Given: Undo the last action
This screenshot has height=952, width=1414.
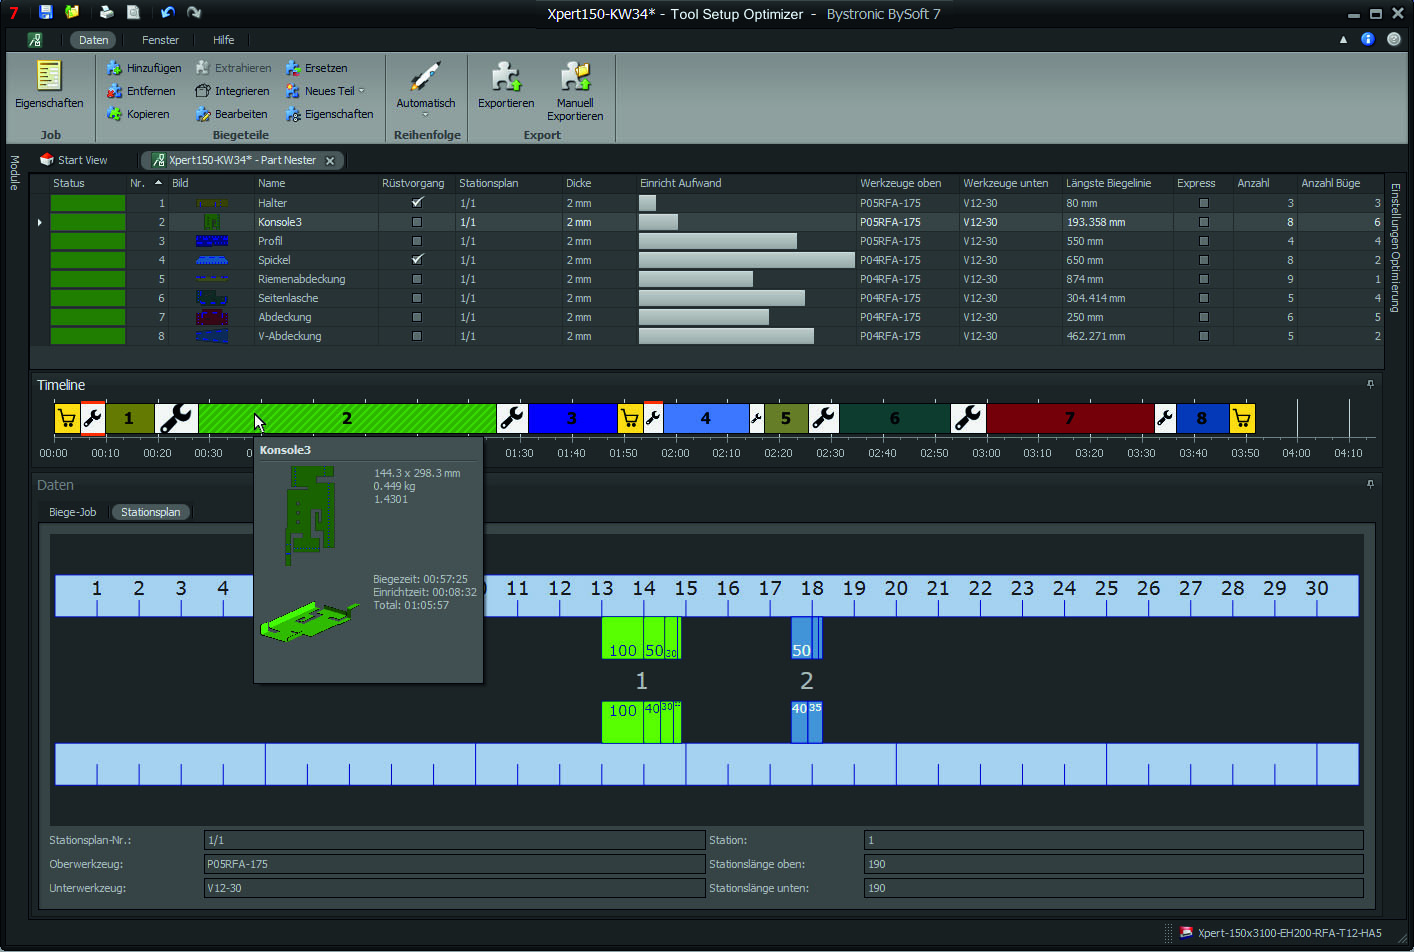Looking at the screenshot, I should [x=167, y=12].
